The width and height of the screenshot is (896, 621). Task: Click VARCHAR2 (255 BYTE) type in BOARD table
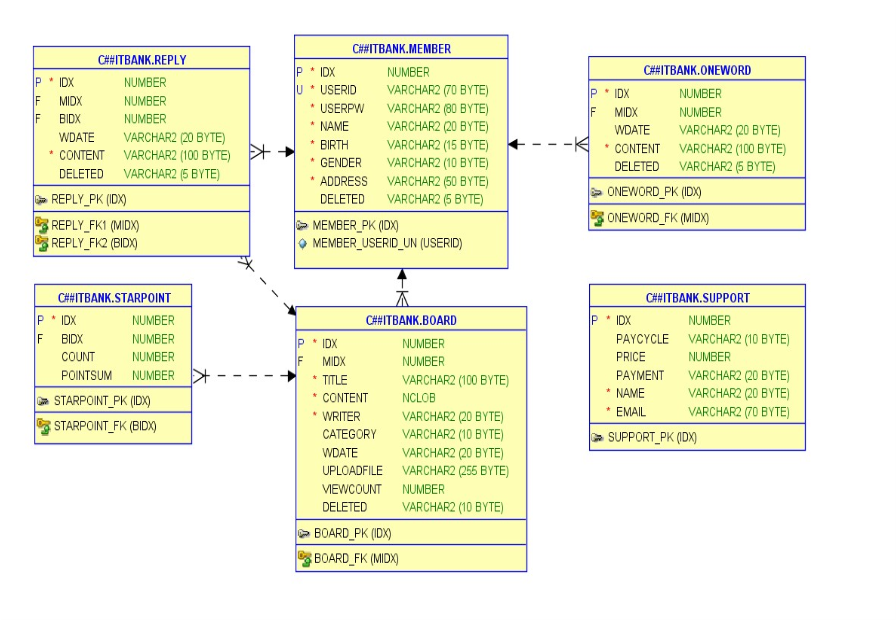click(x=455, y=471)
